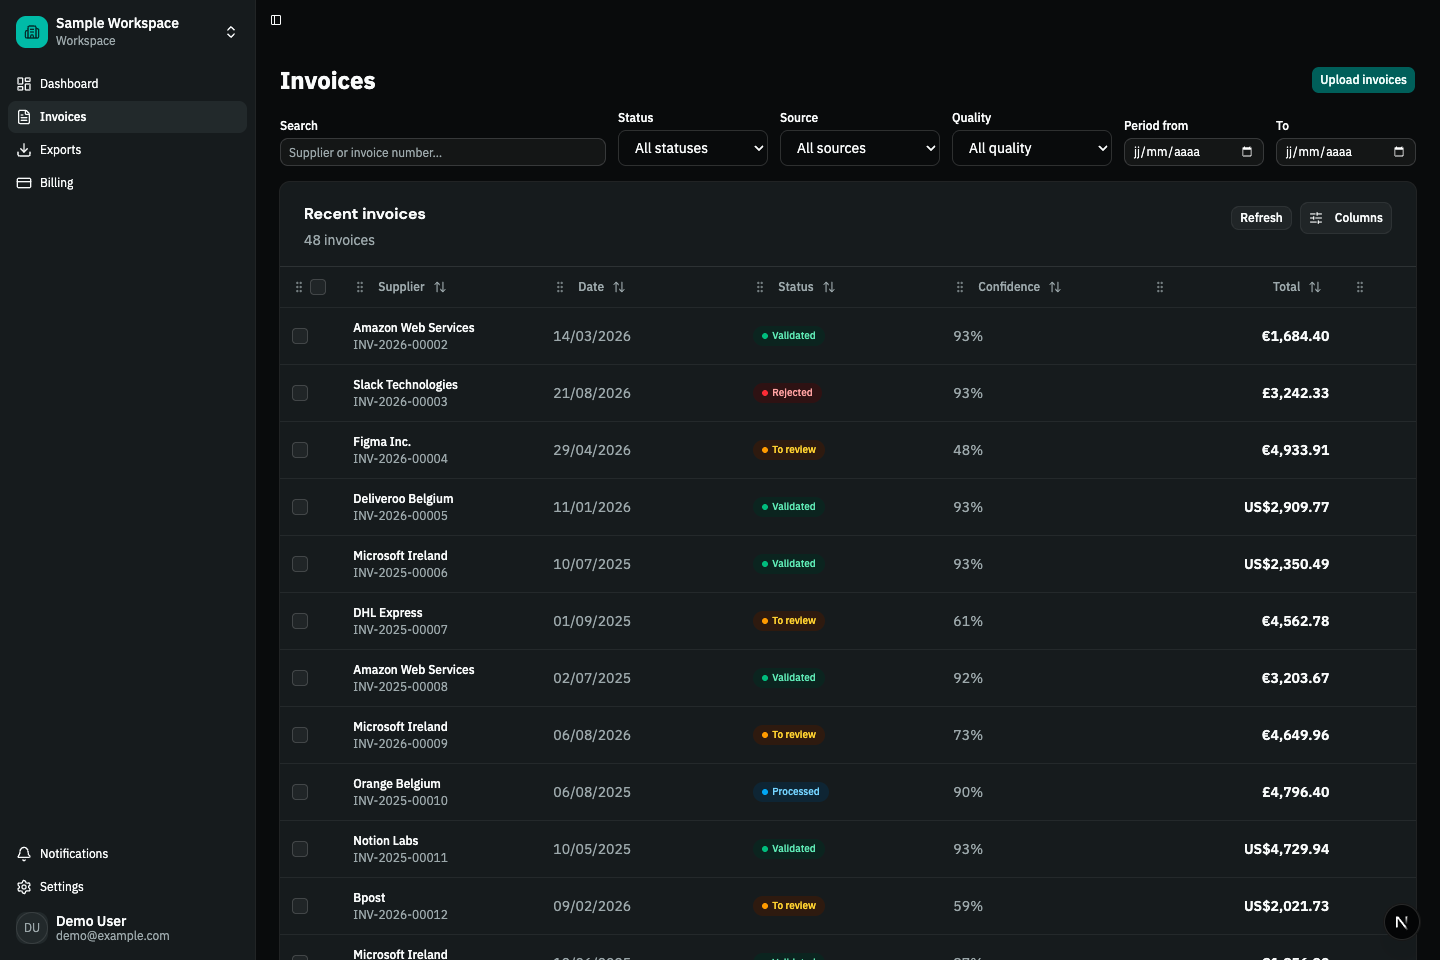Viewport: 1440px width, 960px height.
Task: Click the Sample Workspace logo icon
Action: tap(32, 32)
